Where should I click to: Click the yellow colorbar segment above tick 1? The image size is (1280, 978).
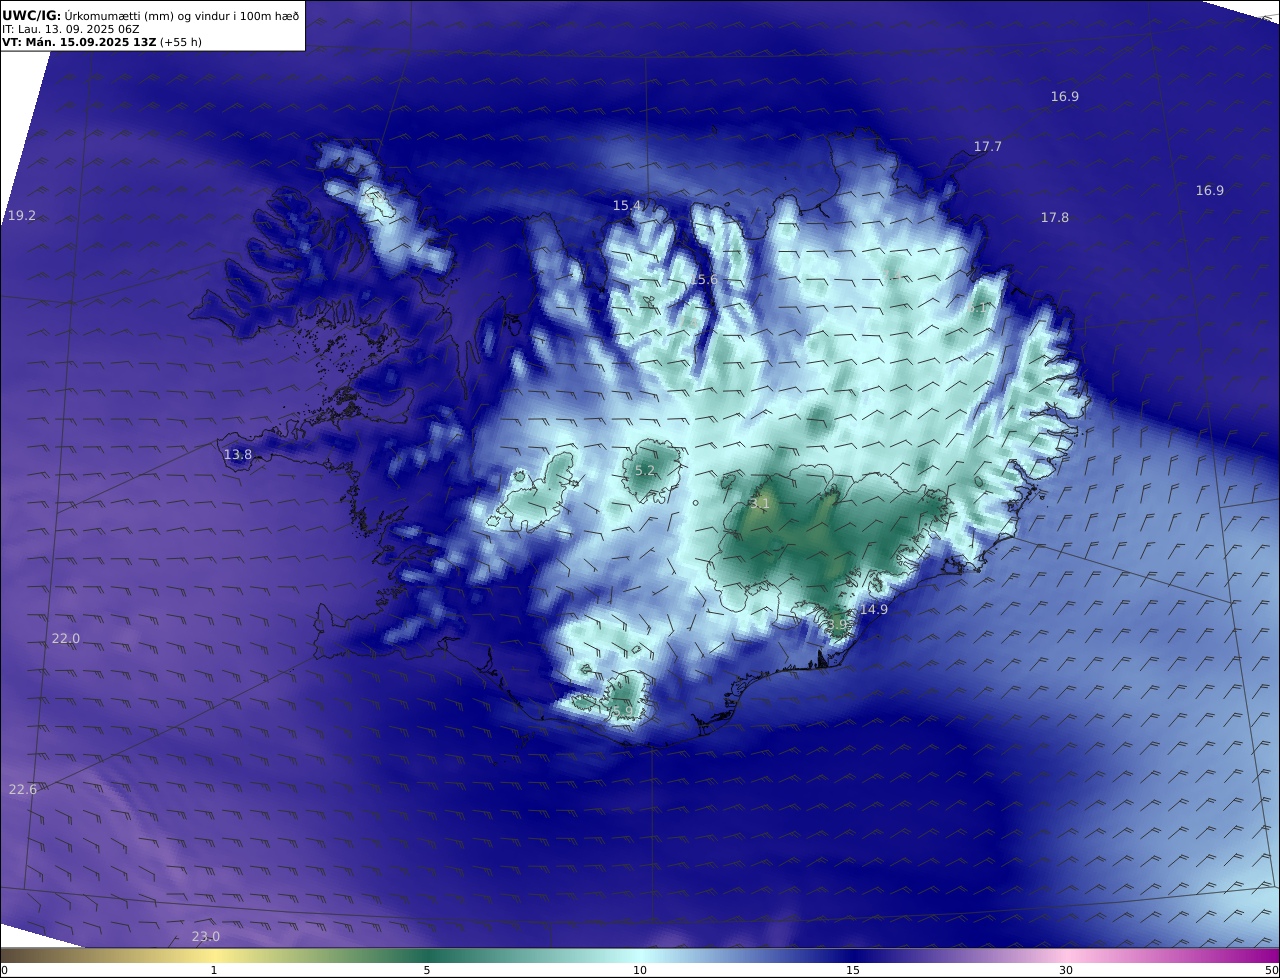tap(214, 955)
